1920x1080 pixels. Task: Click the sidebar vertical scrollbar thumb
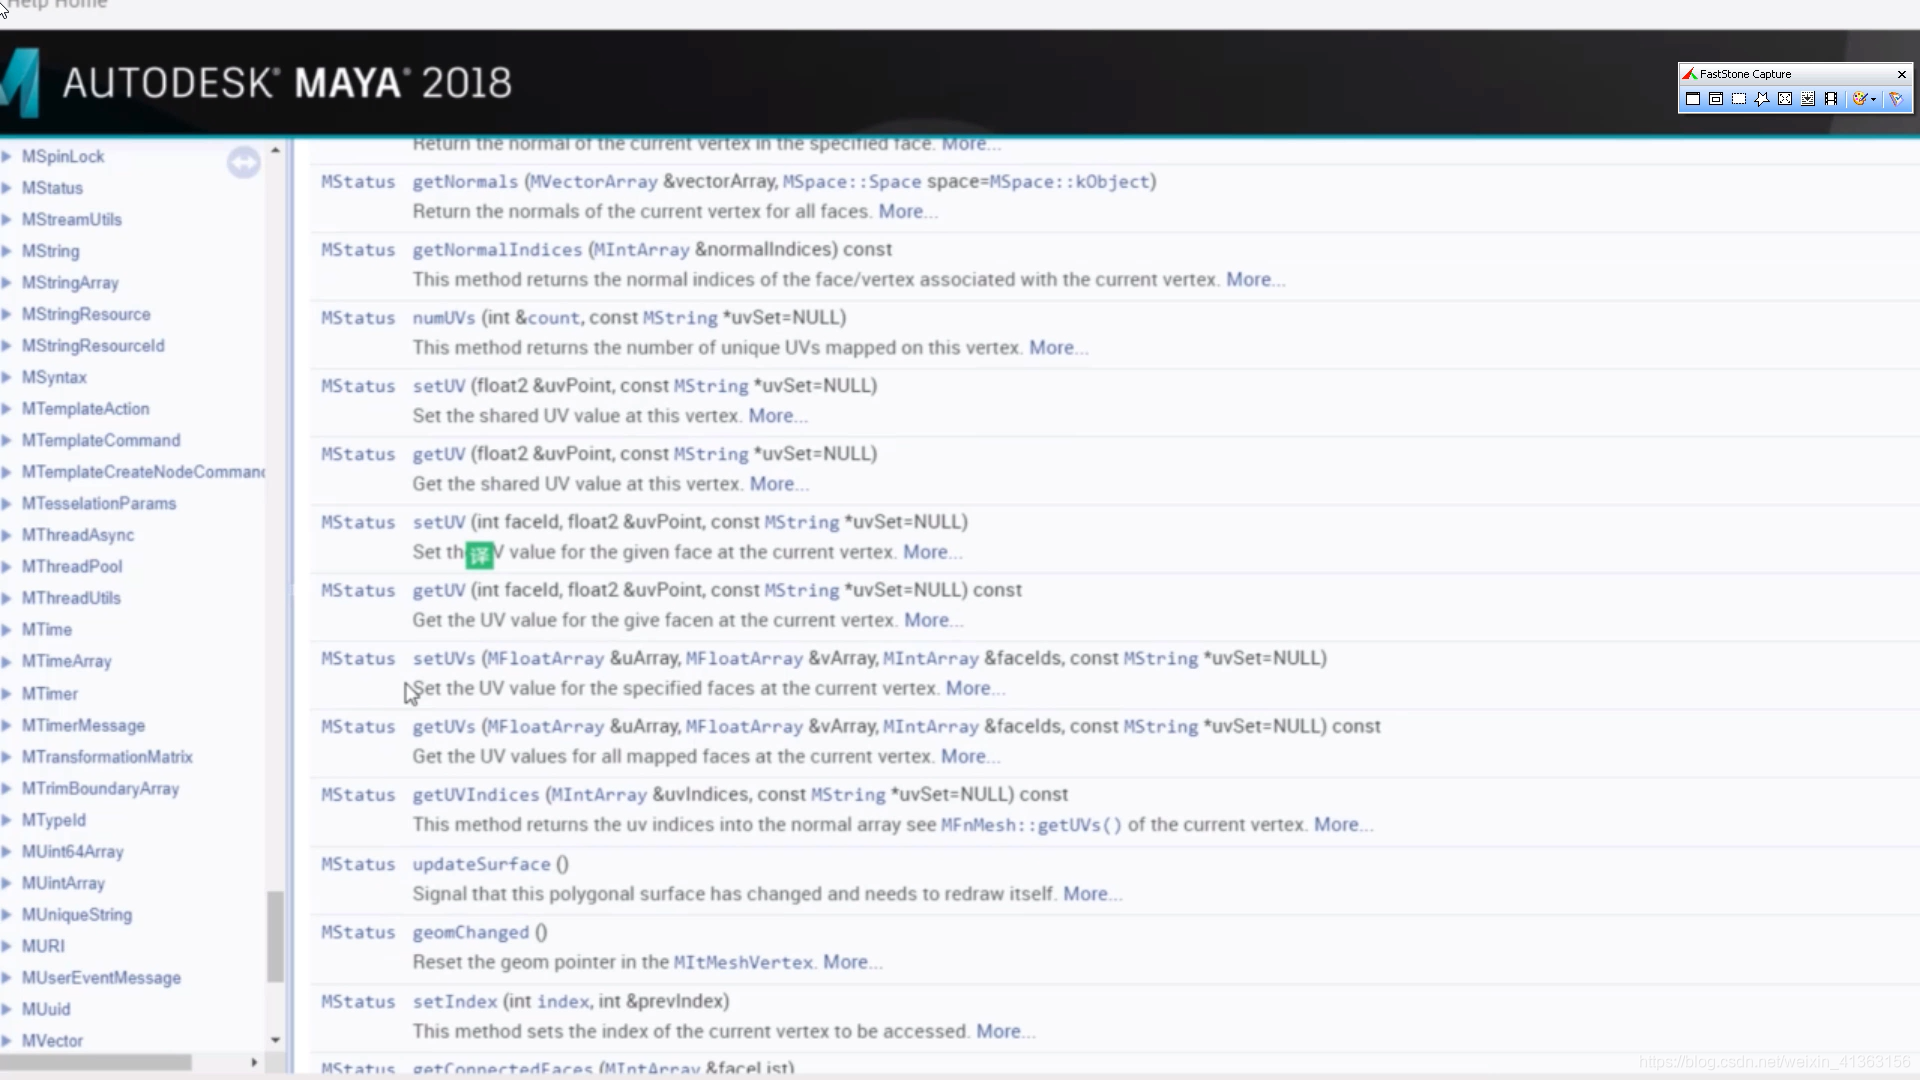[275, 936]
